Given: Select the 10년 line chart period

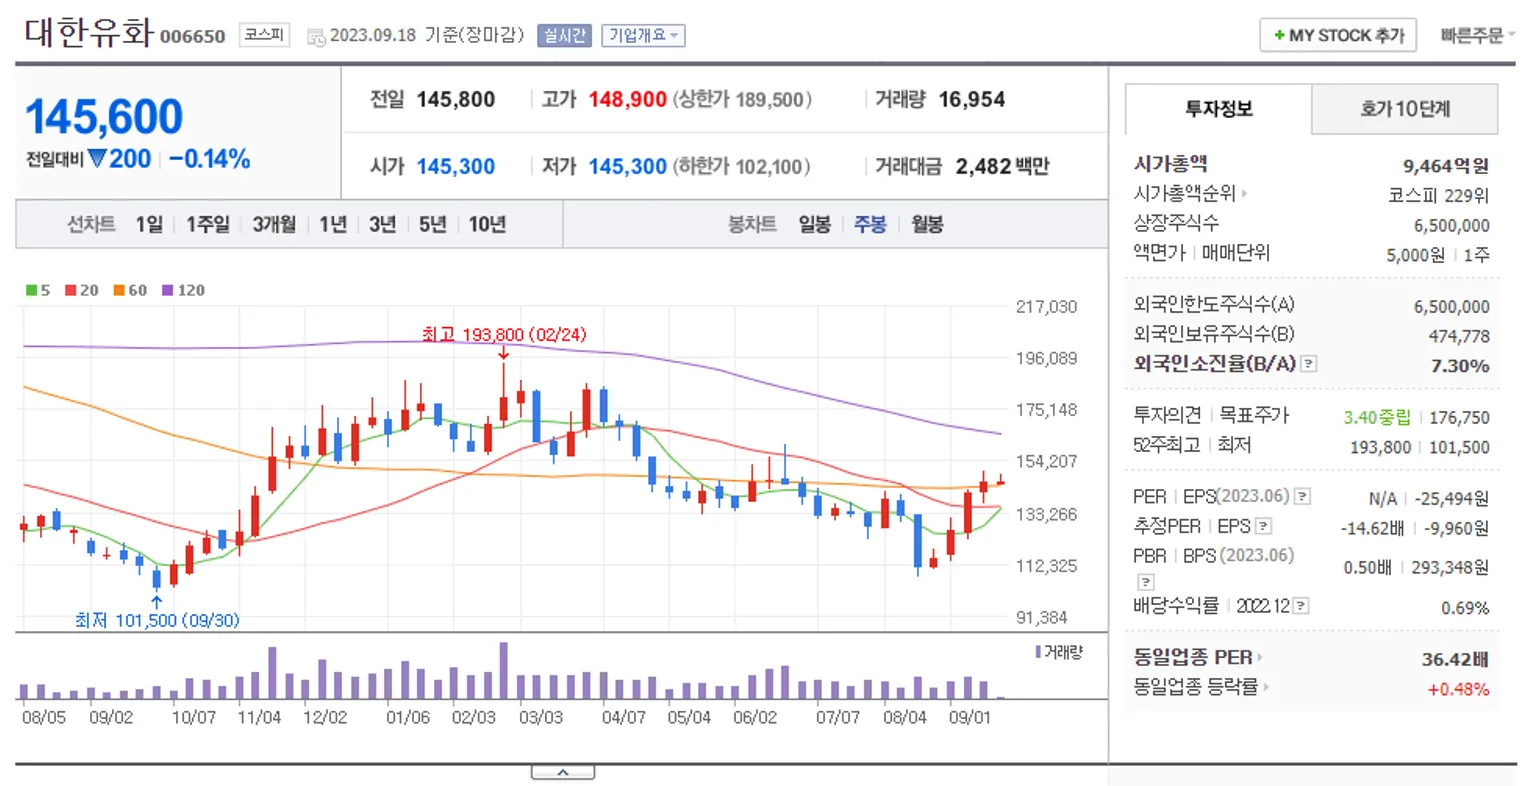Looking at the screenshot, I should [x=487, y=224].
